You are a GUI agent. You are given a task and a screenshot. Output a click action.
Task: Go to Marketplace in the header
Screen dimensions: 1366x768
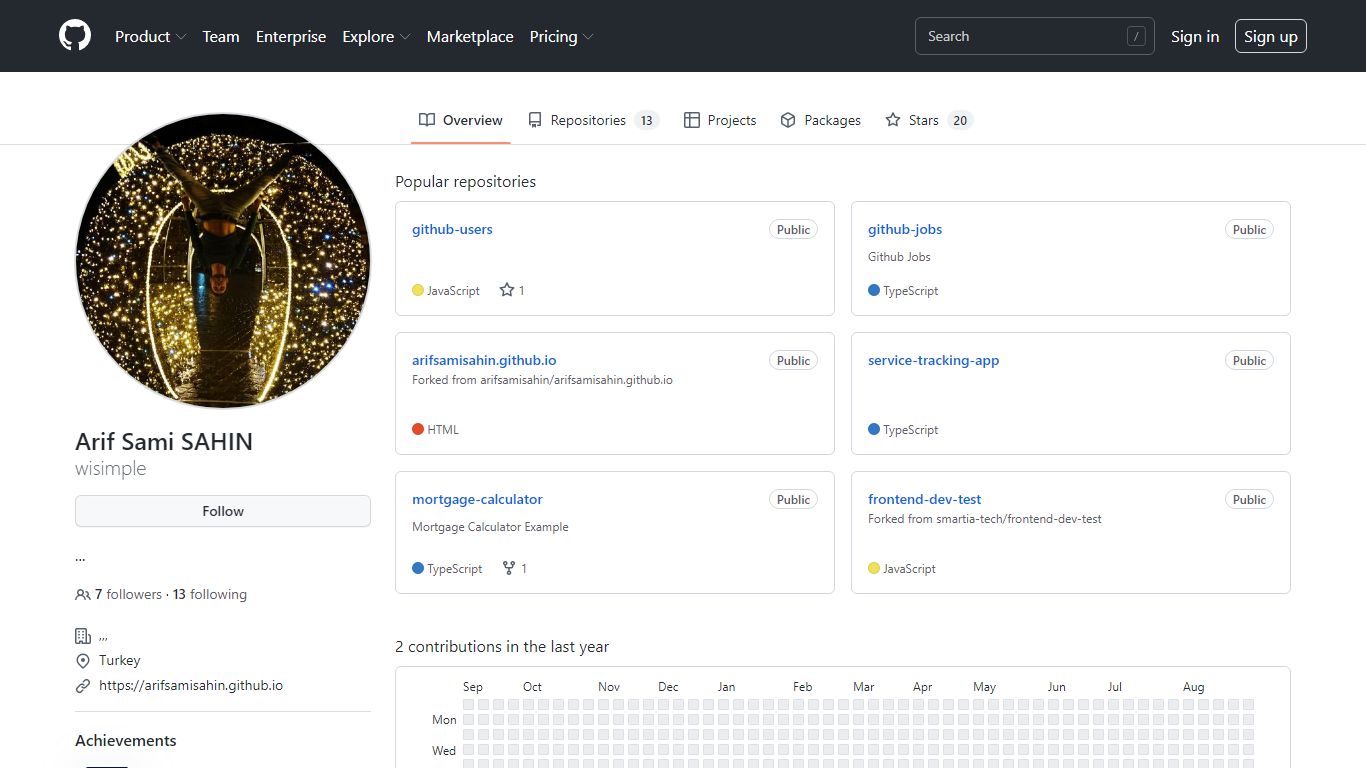point(470,36)
